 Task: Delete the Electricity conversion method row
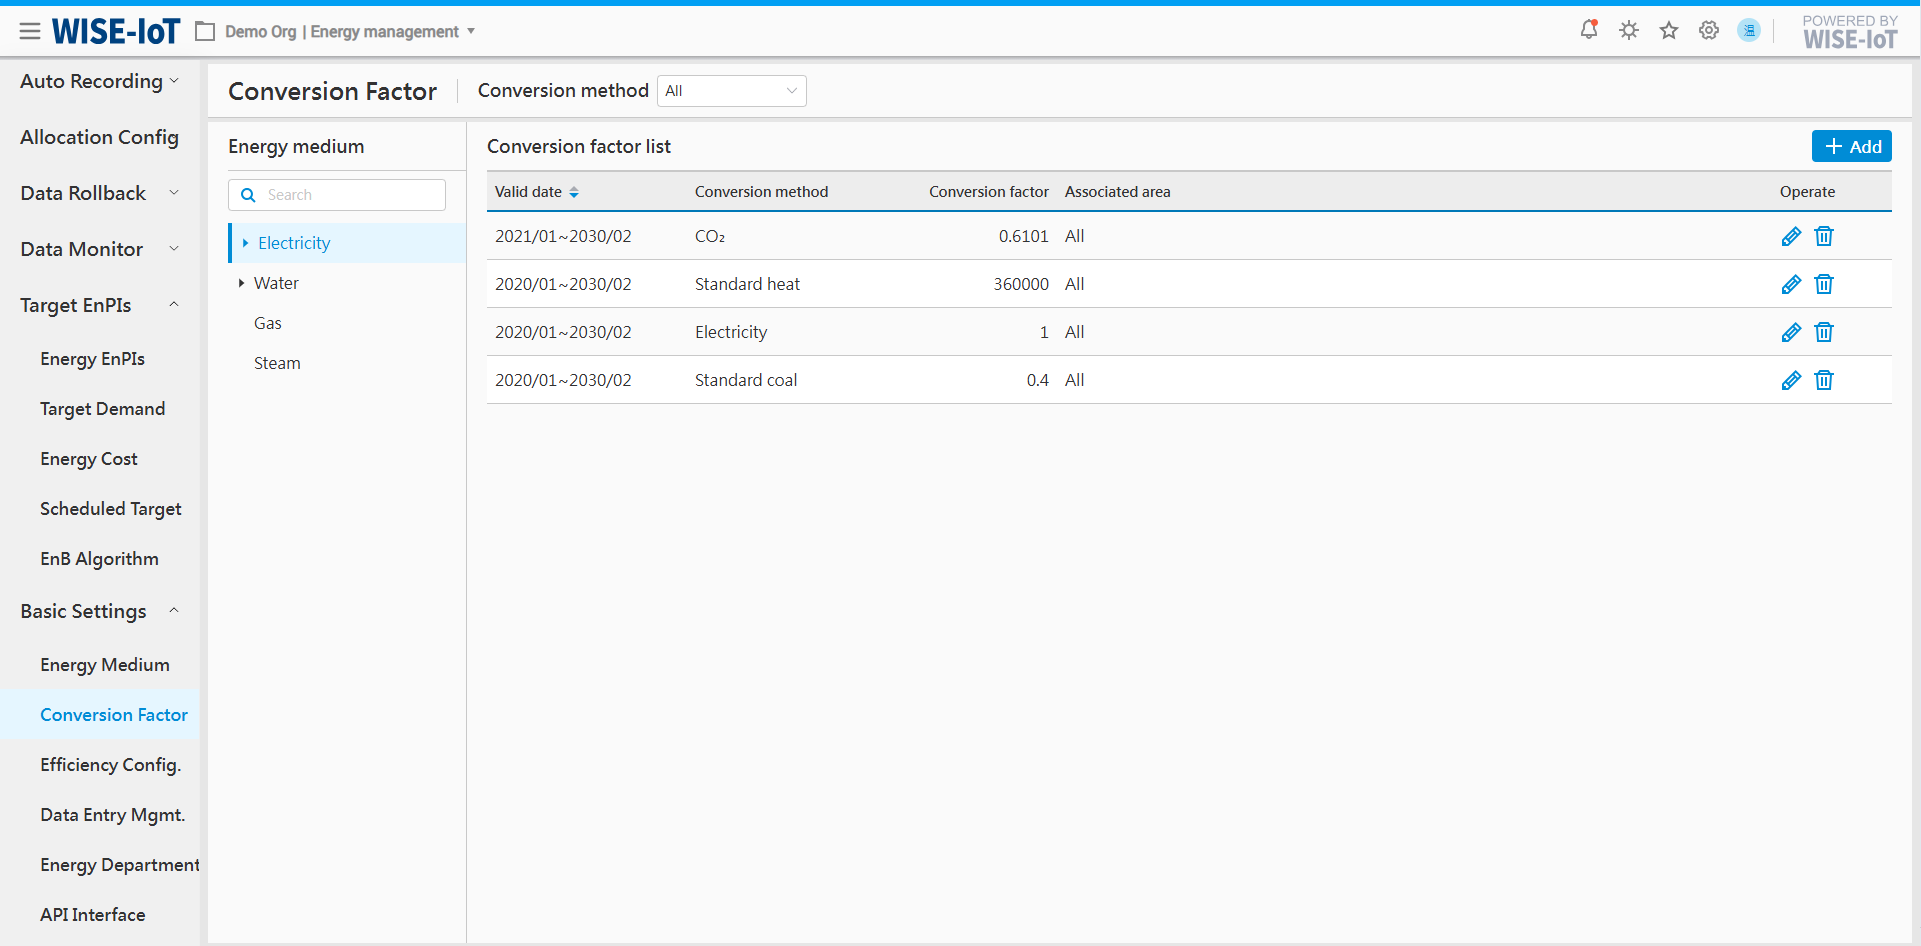pyautogui.click(x=1824, y=332)
